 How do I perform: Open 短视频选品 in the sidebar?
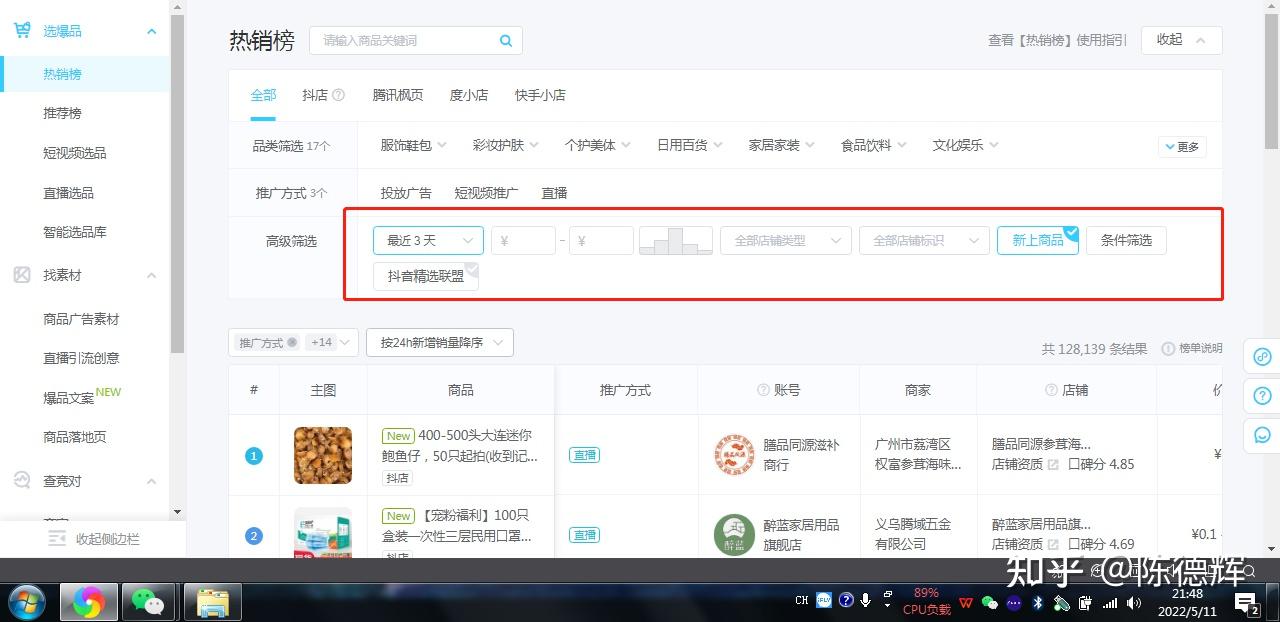pos(75,153)
